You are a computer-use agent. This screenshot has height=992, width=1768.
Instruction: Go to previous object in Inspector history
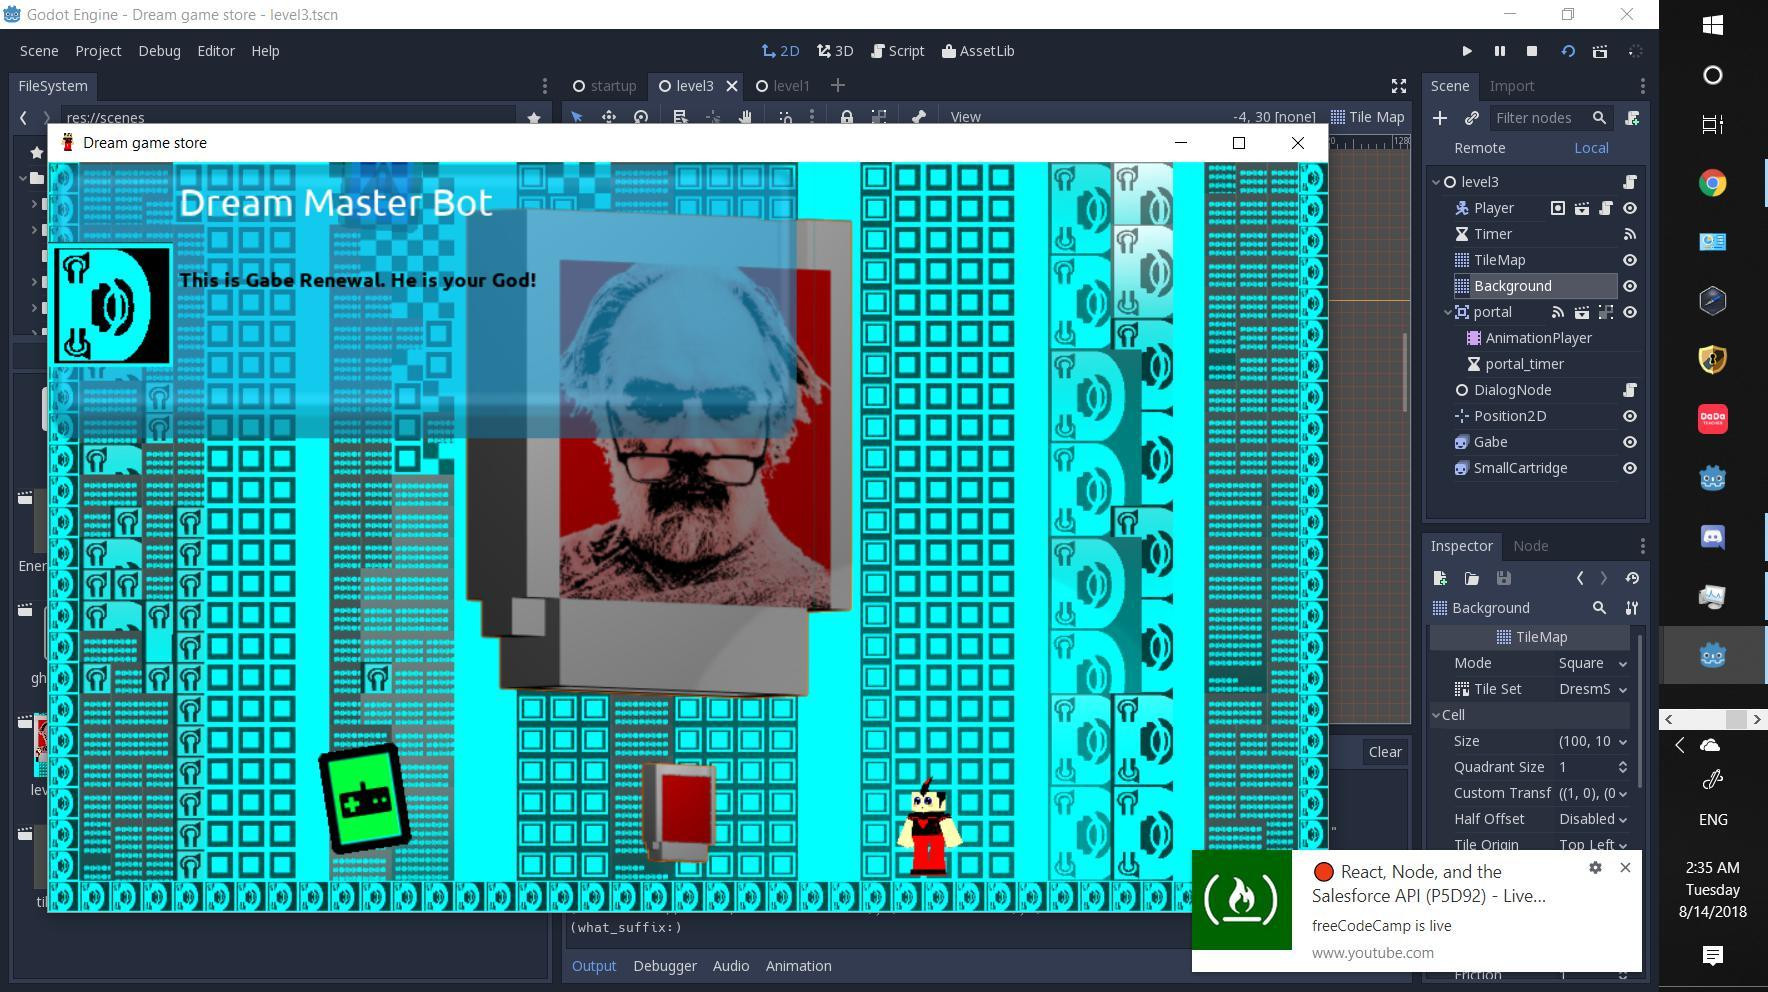(x=1580, y=578)
